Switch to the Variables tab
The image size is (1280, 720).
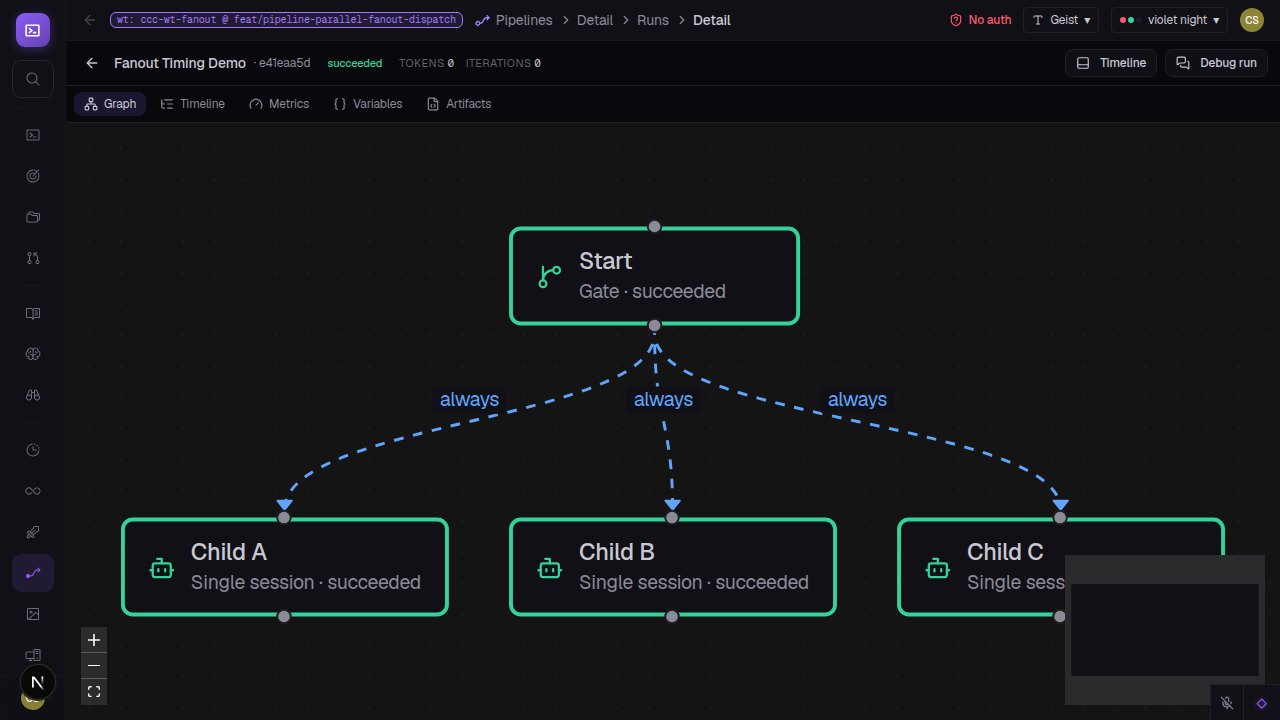tap(368, 104)
